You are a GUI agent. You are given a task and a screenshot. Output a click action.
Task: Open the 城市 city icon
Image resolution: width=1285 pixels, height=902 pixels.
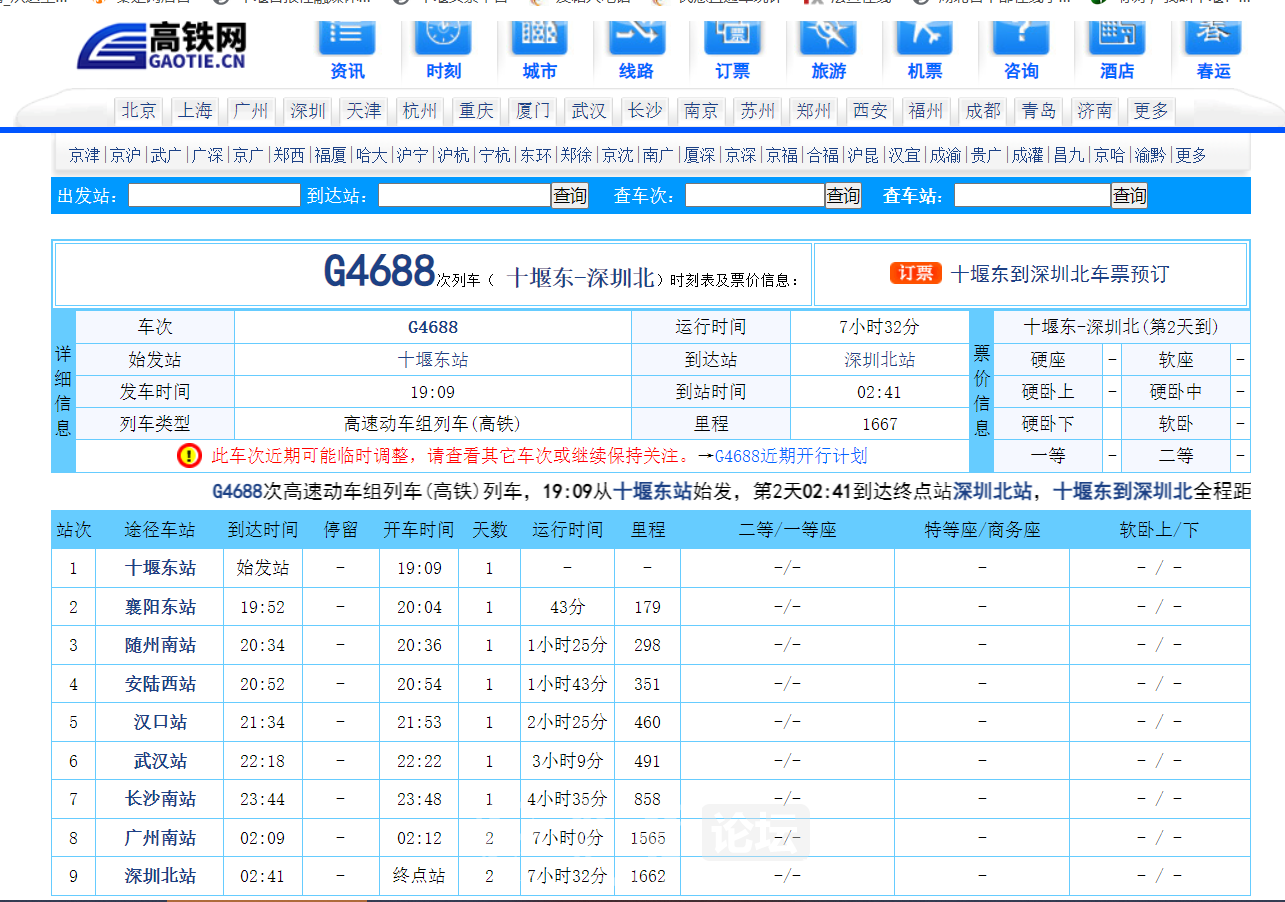(540, 50)
